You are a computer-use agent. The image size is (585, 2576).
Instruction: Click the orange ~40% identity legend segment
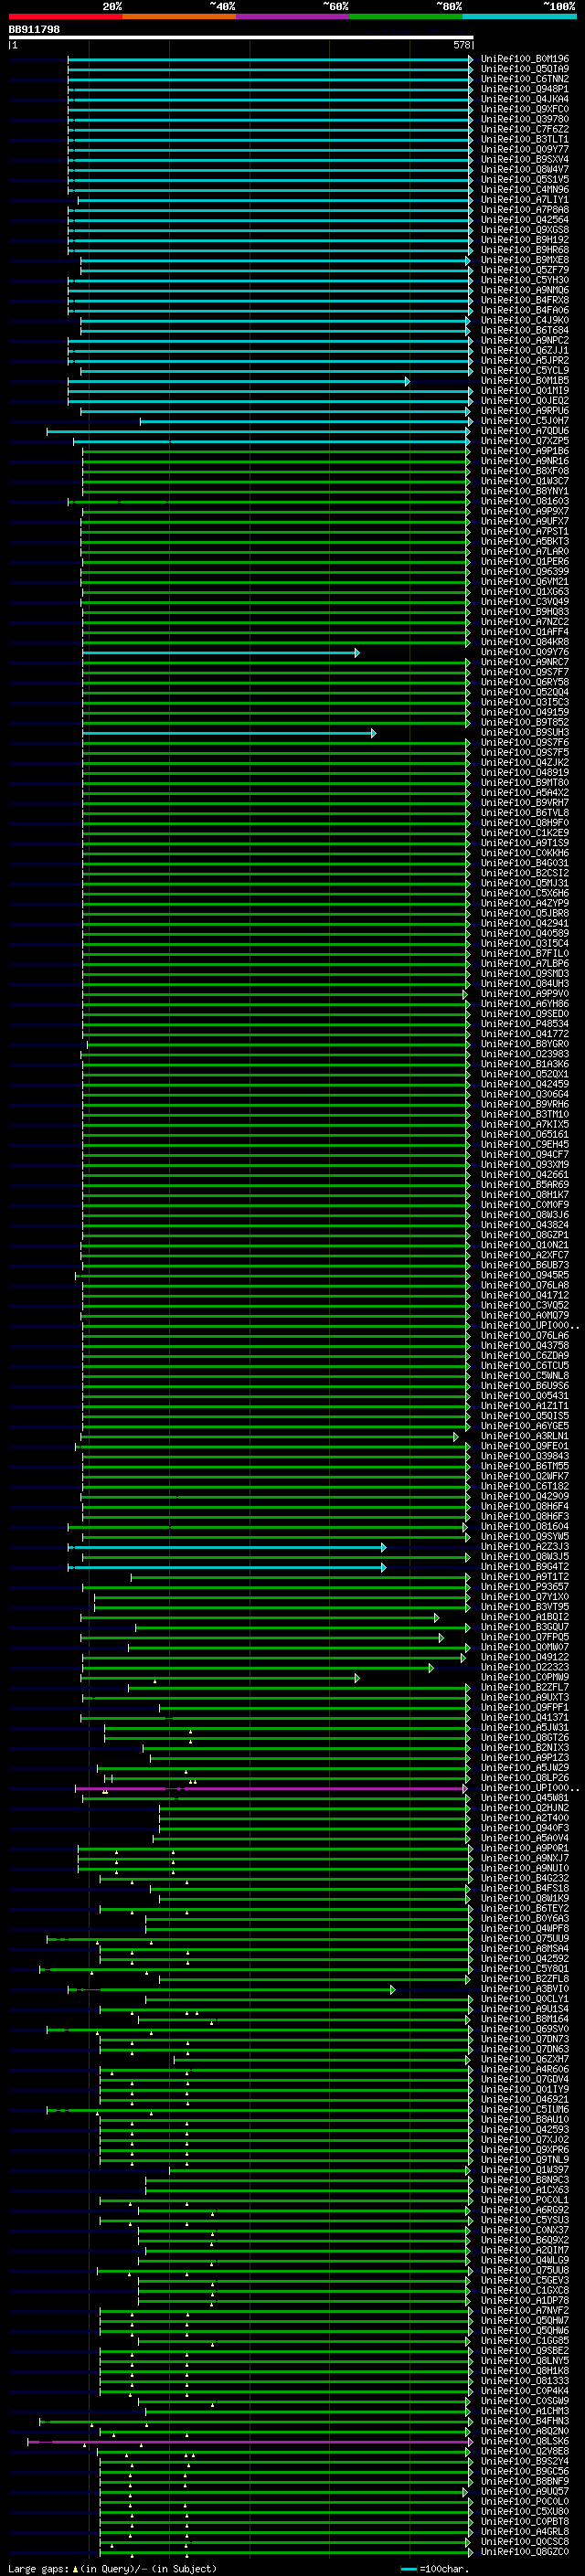click(179, 16)
